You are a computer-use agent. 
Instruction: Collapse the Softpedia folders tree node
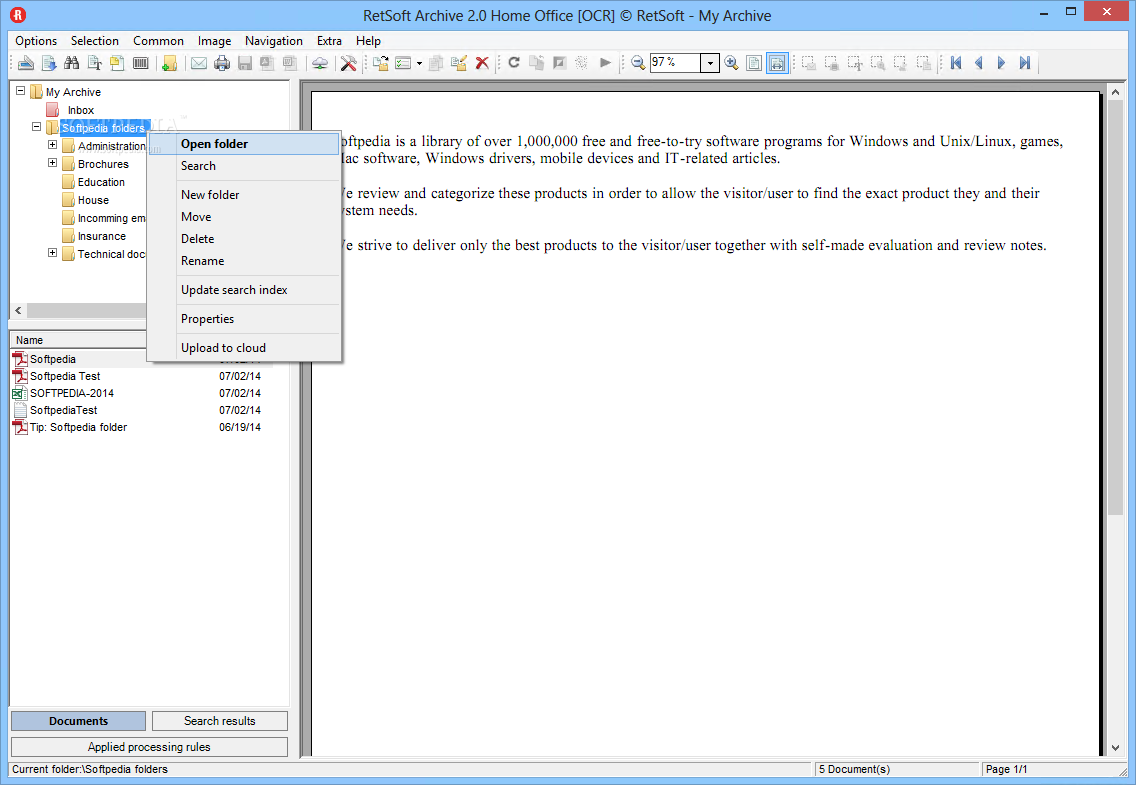pos(36,127)
